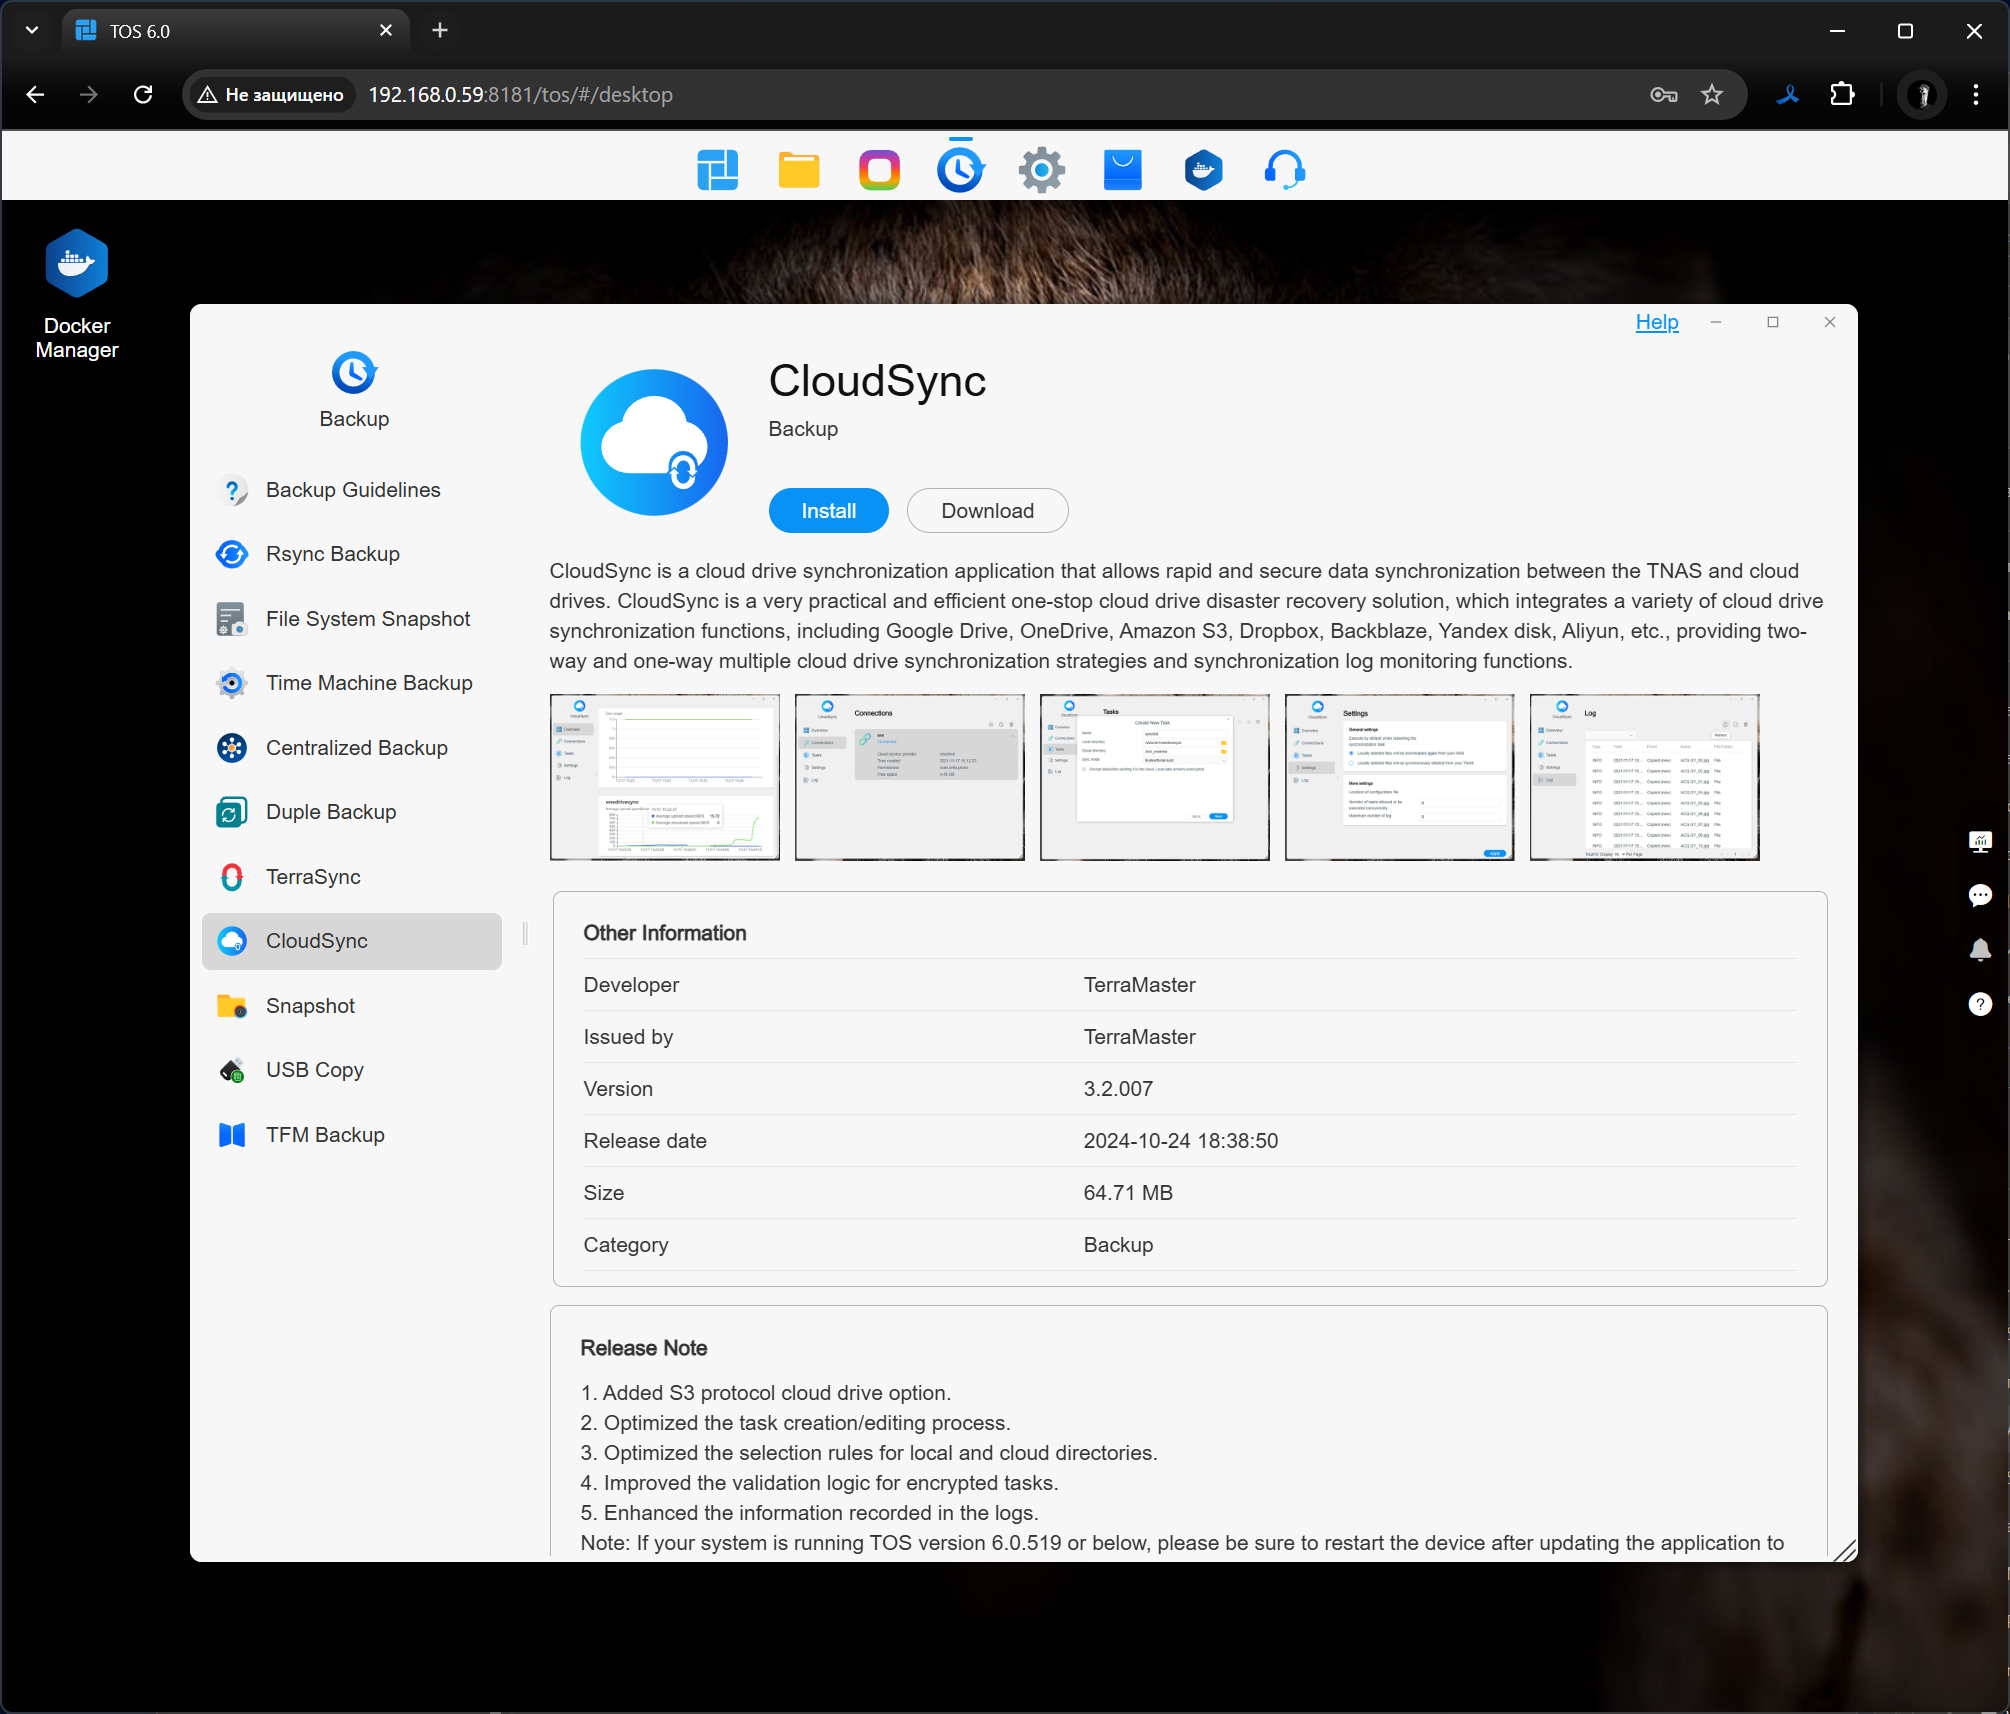Open Control Panel gear icon in dock
Screen dimensions: 2010x1714
coord(1041,170)
